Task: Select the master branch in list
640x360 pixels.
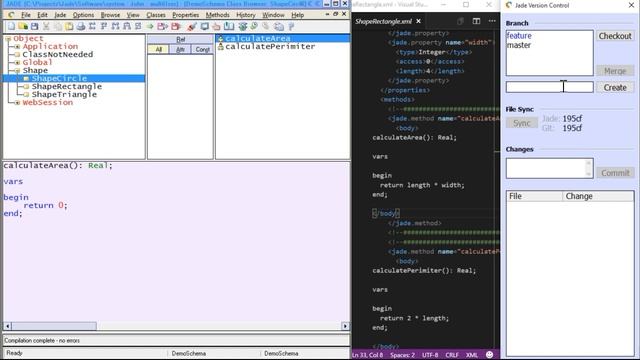Action: click(519, 45)
